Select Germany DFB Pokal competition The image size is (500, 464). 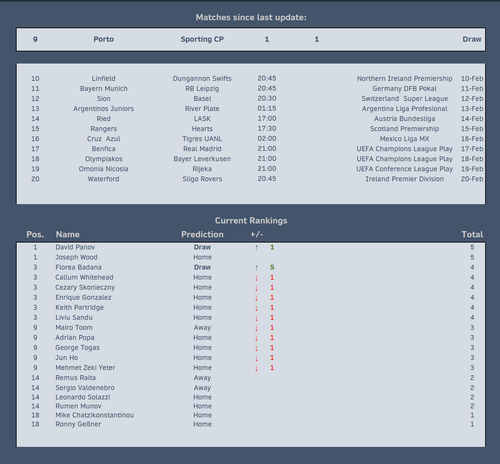[x=404, y=89]
